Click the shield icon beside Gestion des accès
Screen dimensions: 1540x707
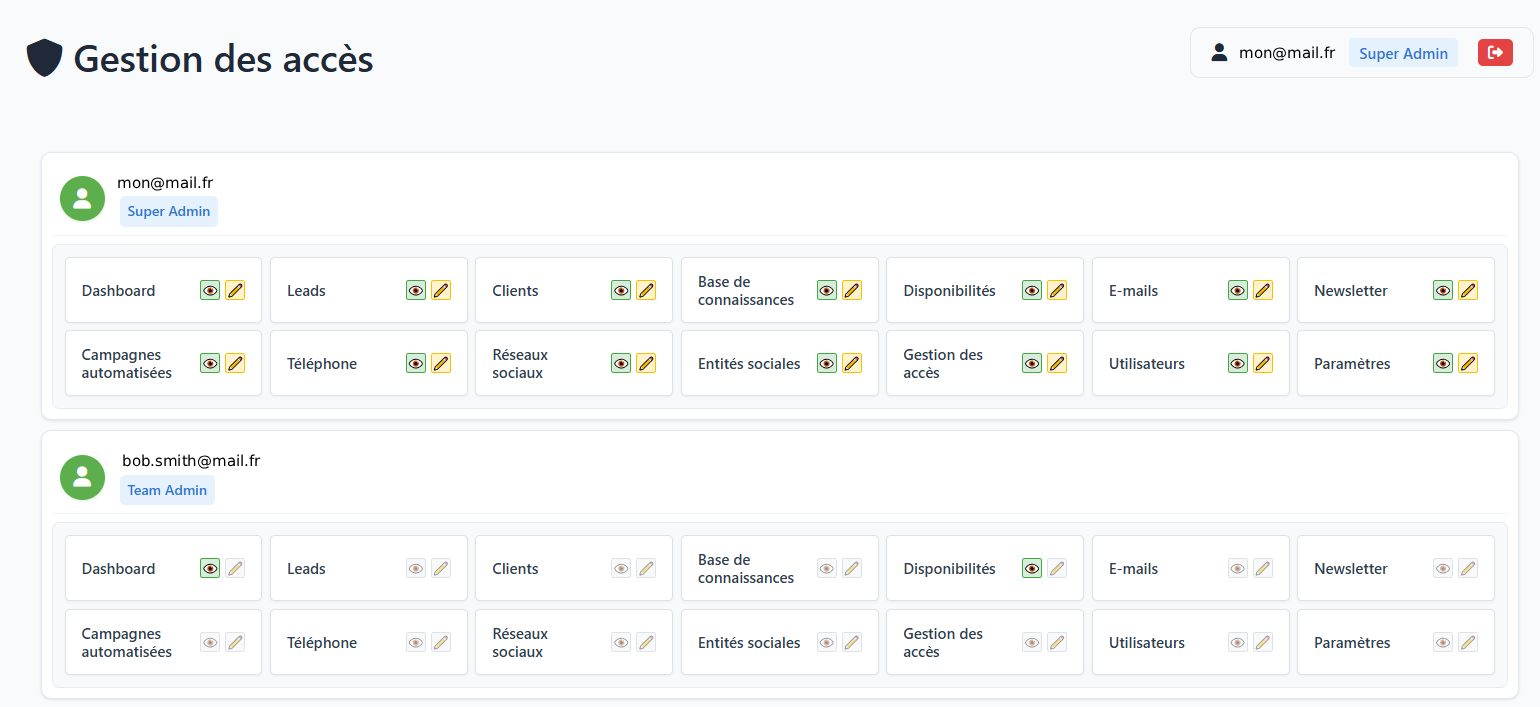(44, 59)
